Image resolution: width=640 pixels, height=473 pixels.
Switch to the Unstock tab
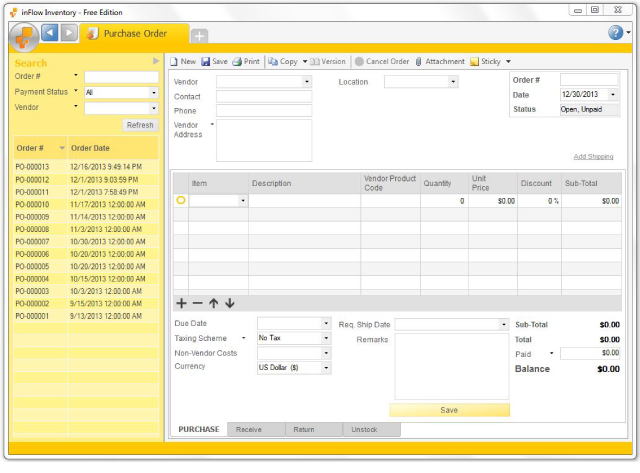(371, 429)
